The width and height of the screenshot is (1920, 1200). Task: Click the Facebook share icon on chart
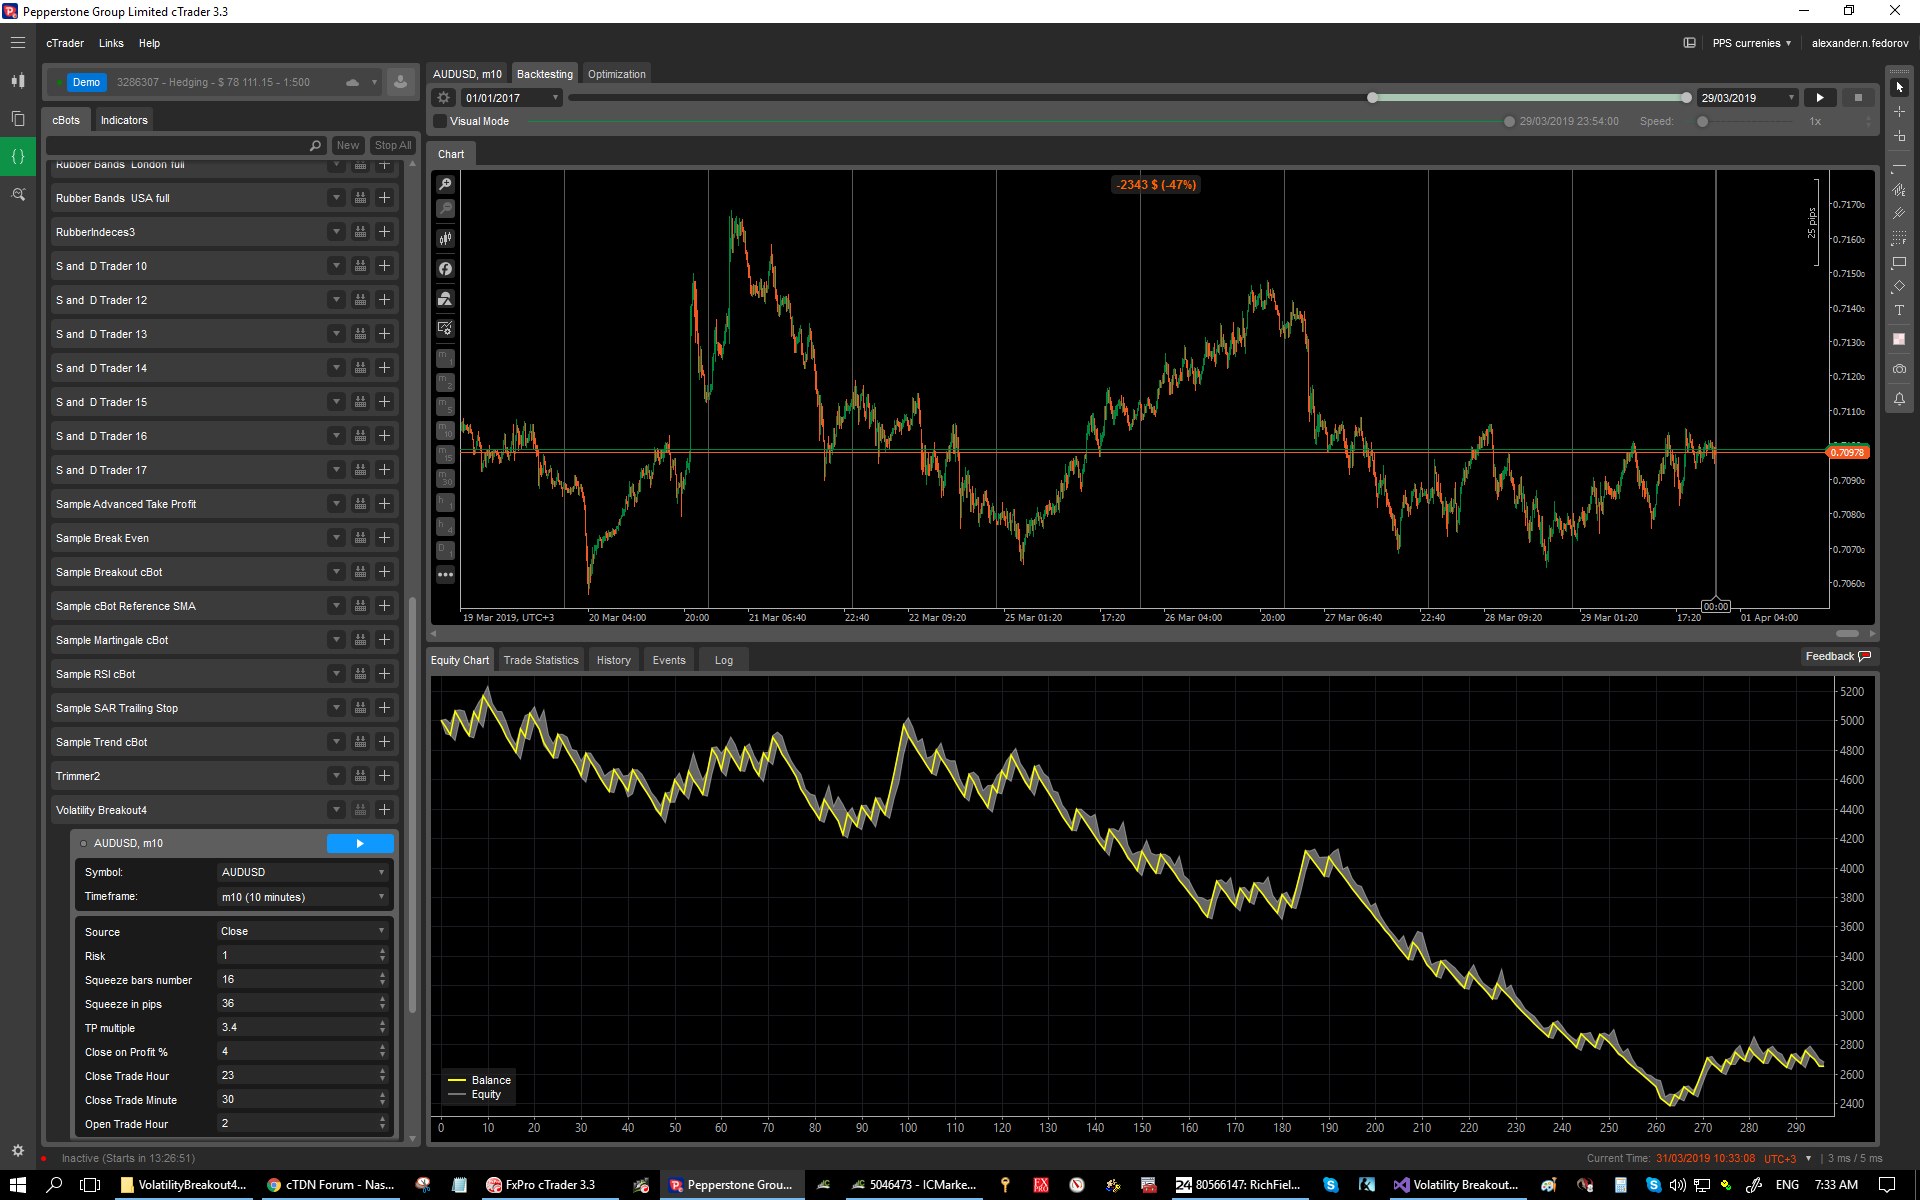click(x=445, y=269)
